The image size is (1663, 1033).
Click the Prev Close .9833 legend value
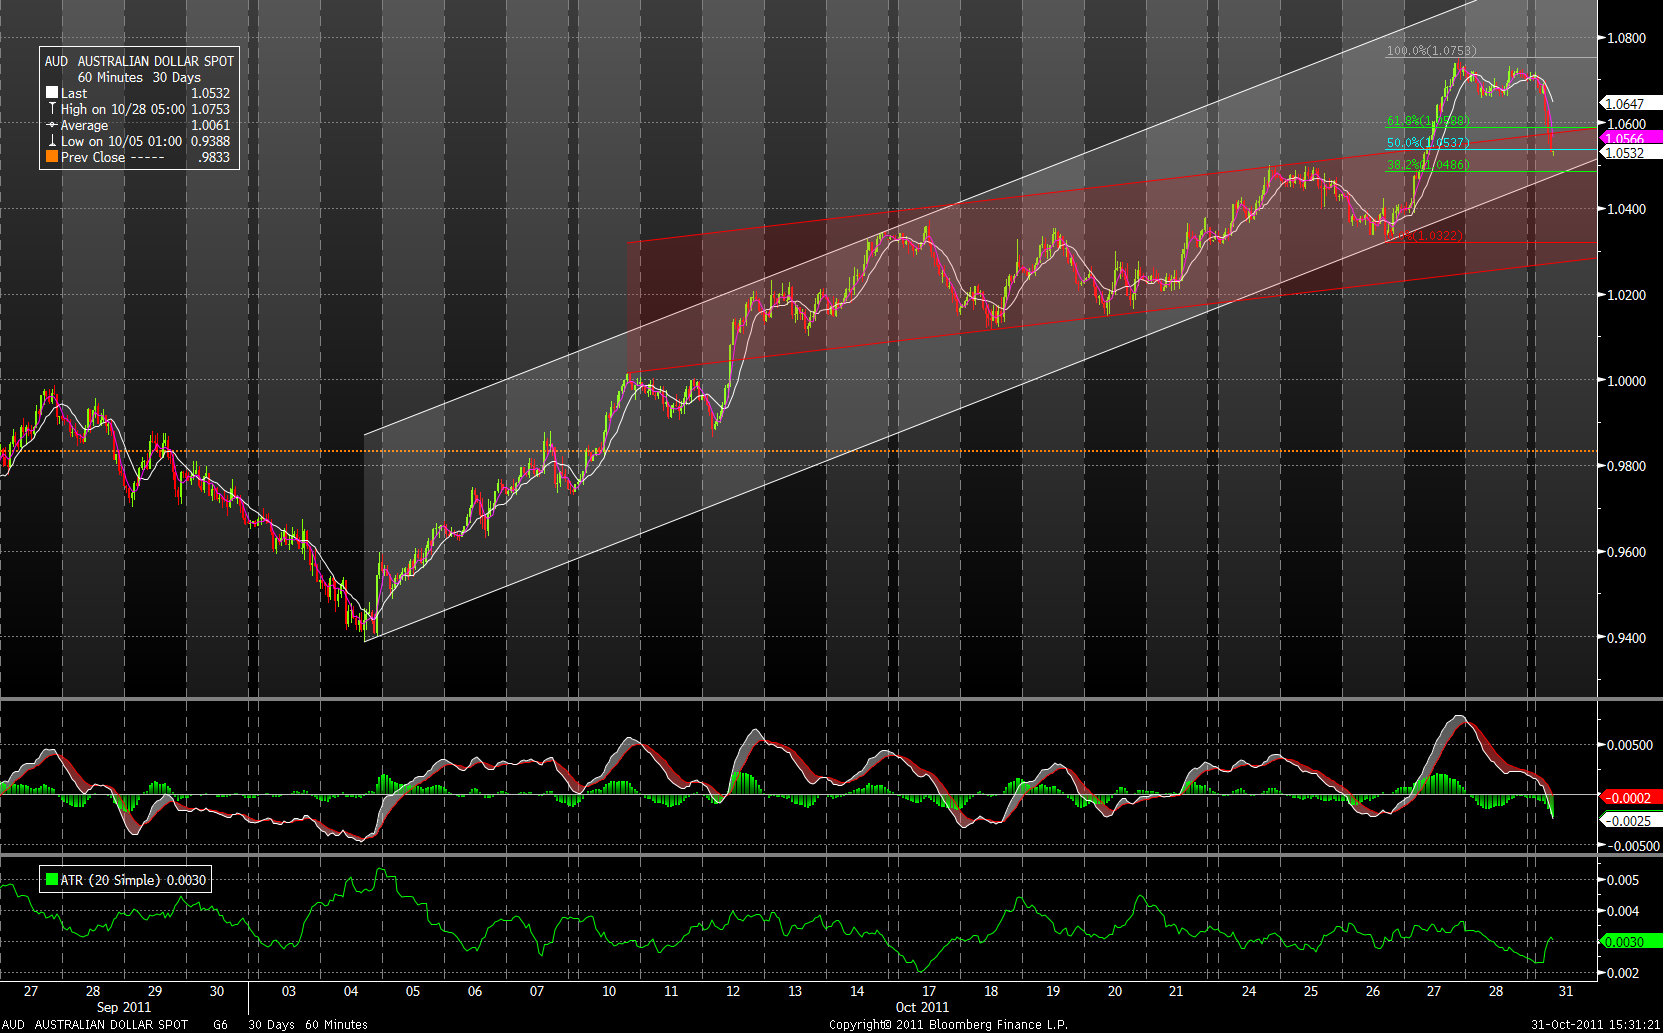pos(213,157)
